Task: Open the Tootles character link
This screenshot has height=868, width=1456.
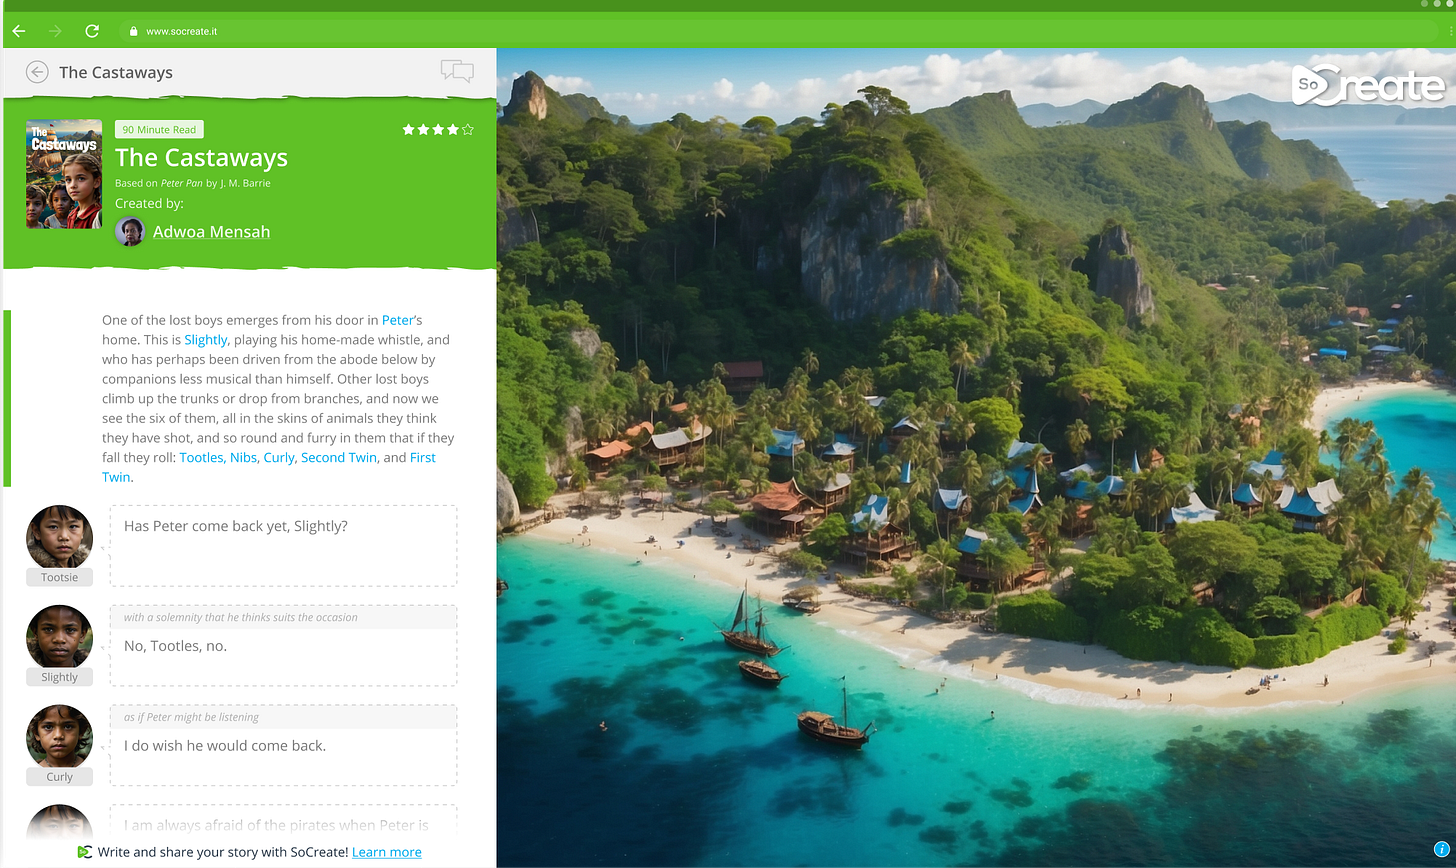Action: click(201, 457)
